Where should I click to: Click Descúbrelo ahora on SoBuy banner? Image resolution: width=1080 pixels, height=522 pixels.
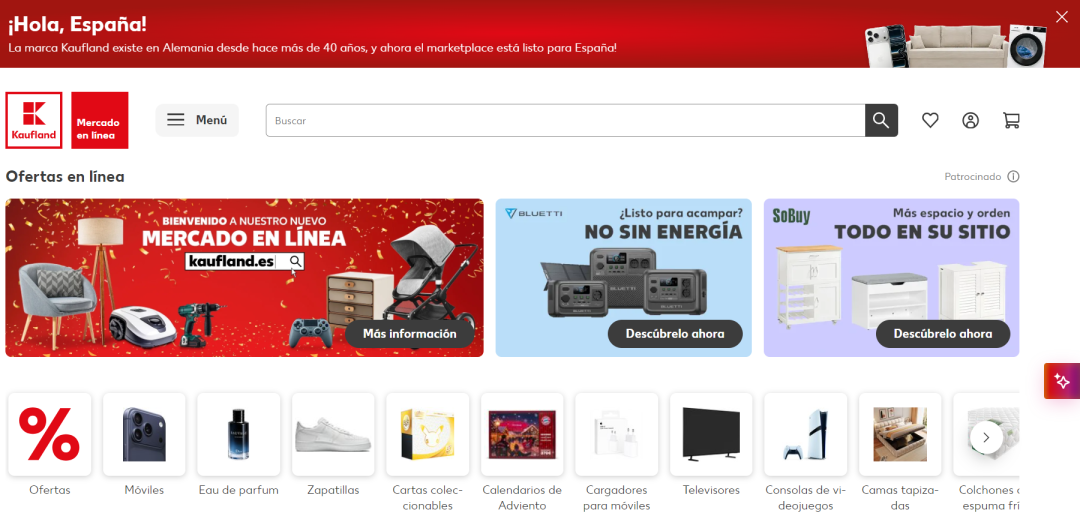943,334
